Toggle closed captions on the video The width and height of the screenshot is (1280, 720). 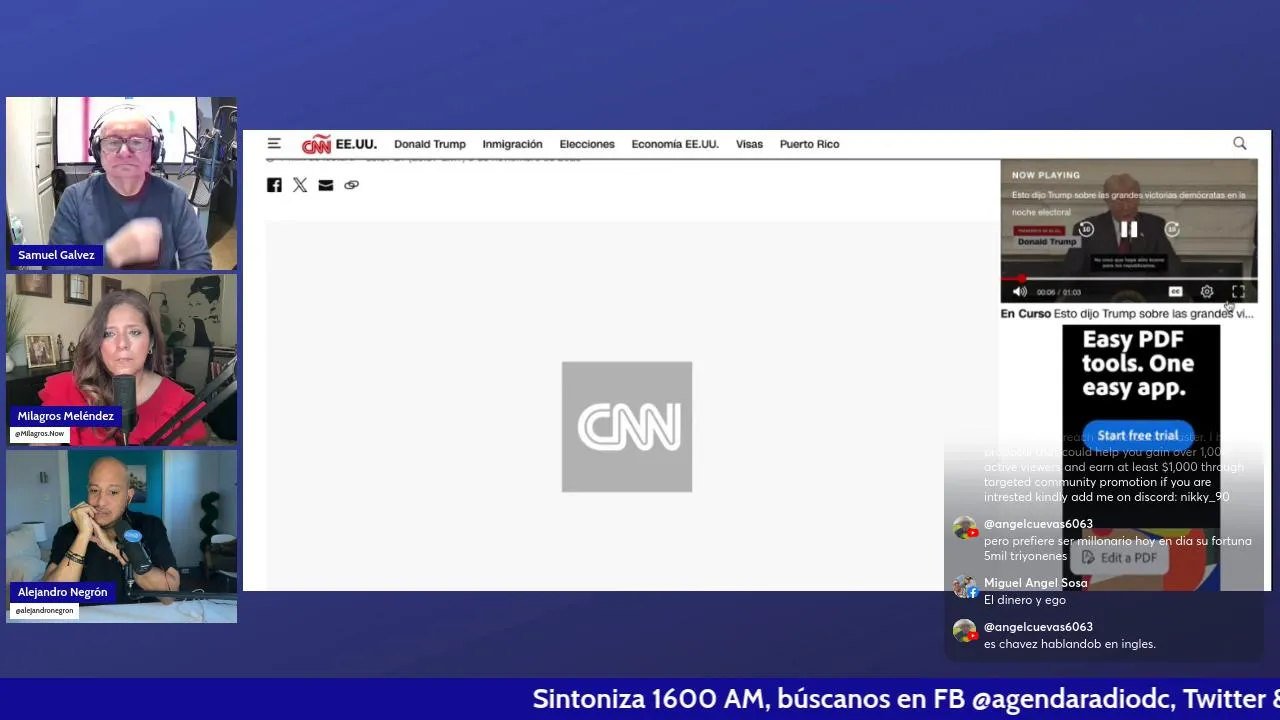point(1176,292)
